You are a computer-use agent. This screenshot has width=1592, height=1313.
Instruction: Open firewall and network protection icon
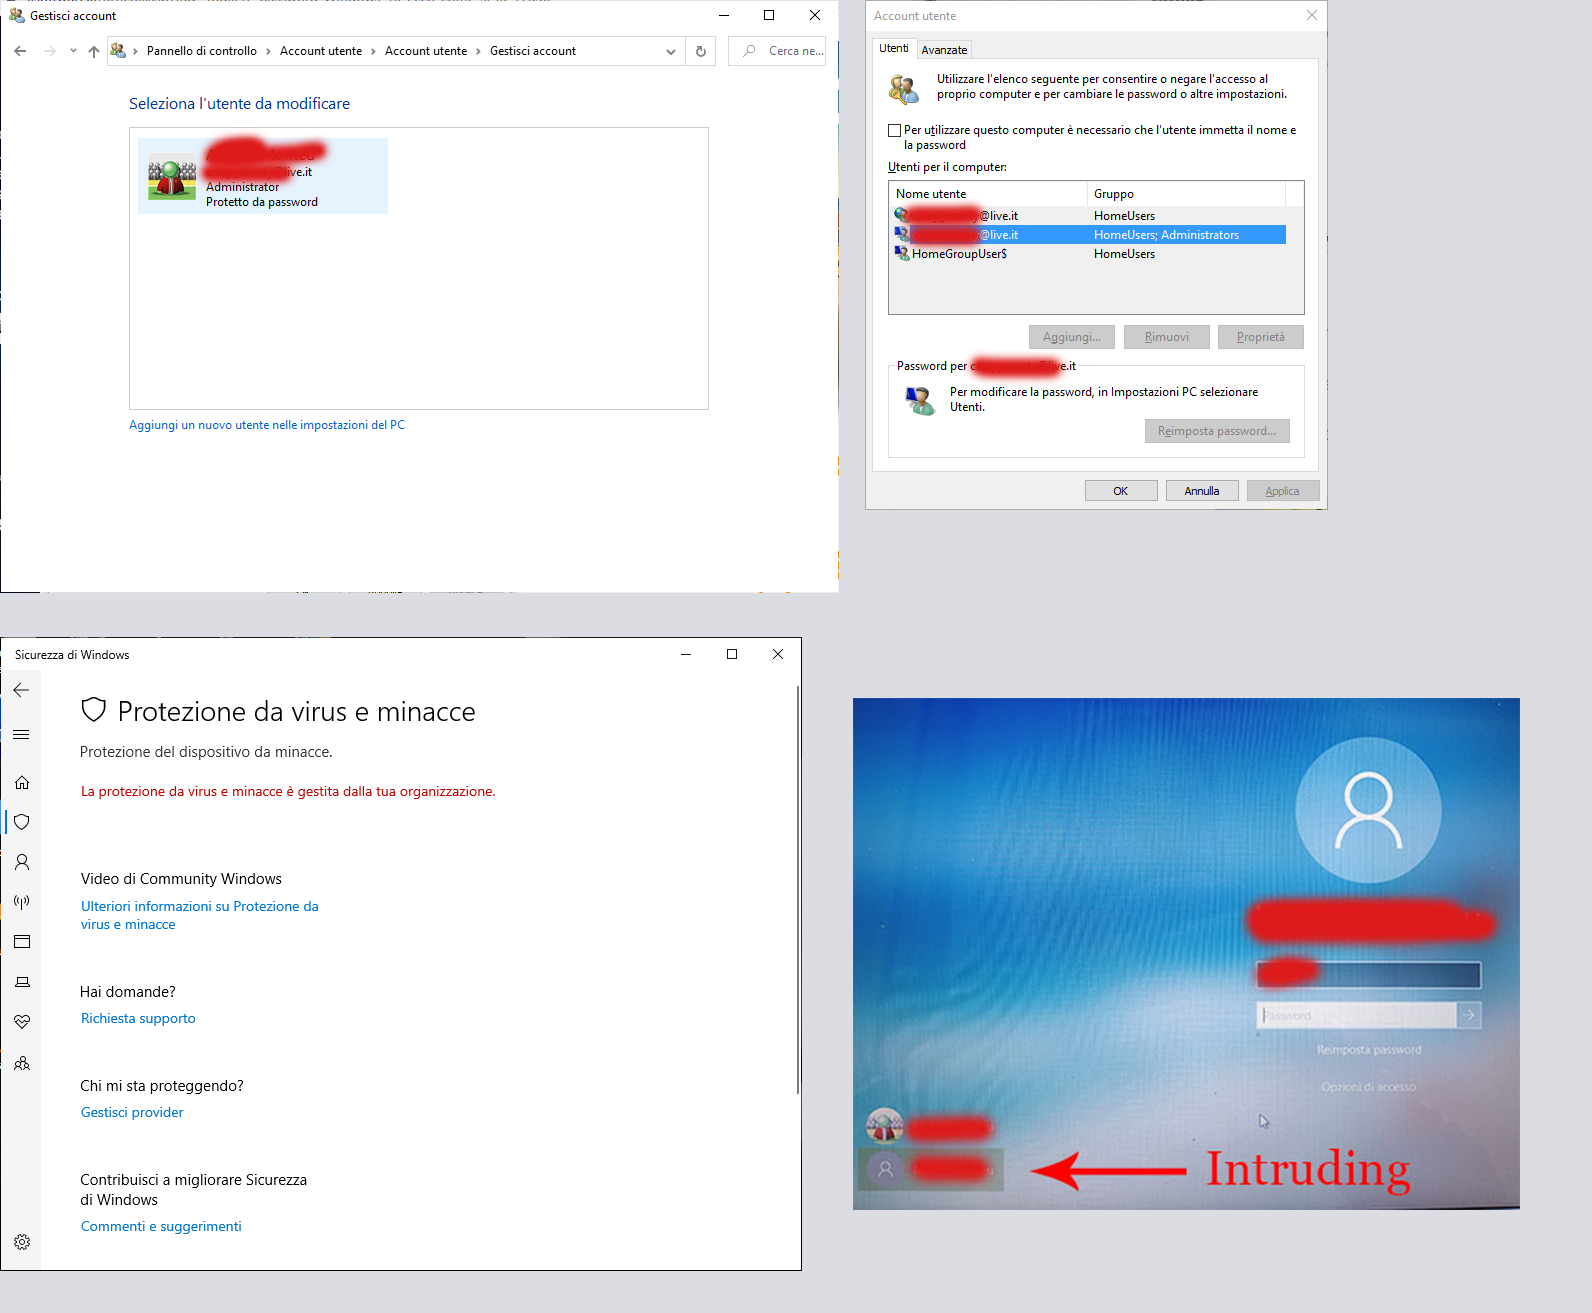22,902
